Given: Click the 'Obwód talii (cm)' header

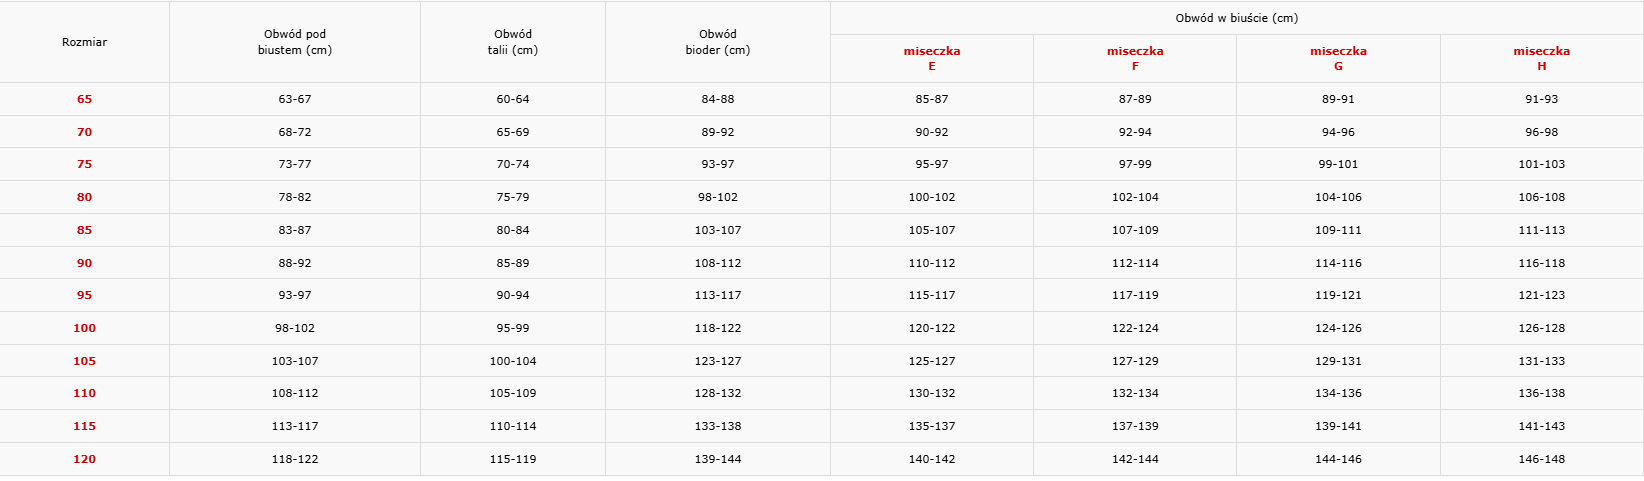Looking at the screenshot, I should 513,42.
